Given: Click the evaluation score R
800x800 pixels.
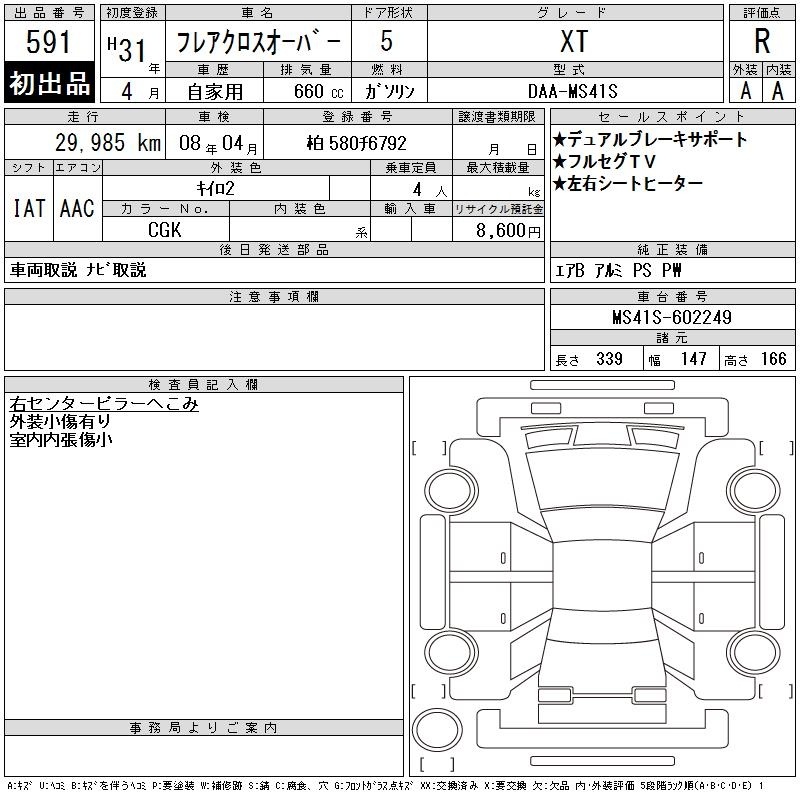Looking at the screenshot, I should (761, 41).
